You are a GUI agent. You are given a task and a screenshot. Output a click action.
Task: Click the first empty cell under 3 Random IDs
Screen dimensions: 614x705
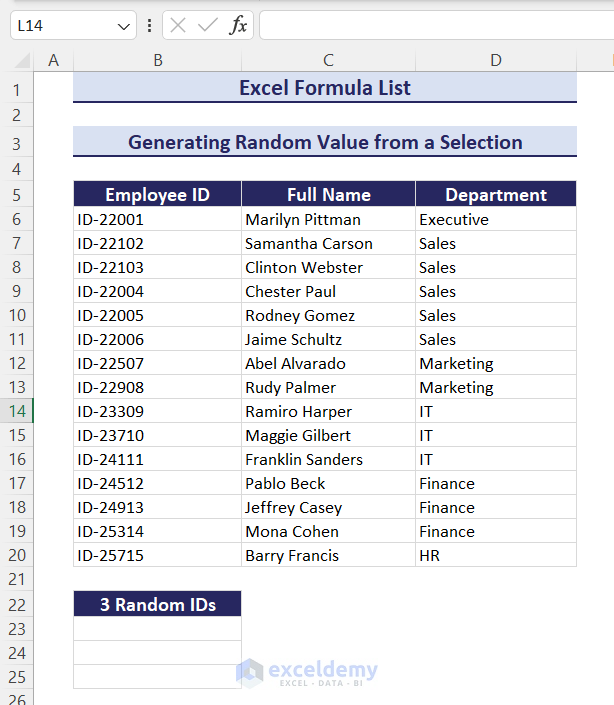point(157,629)
